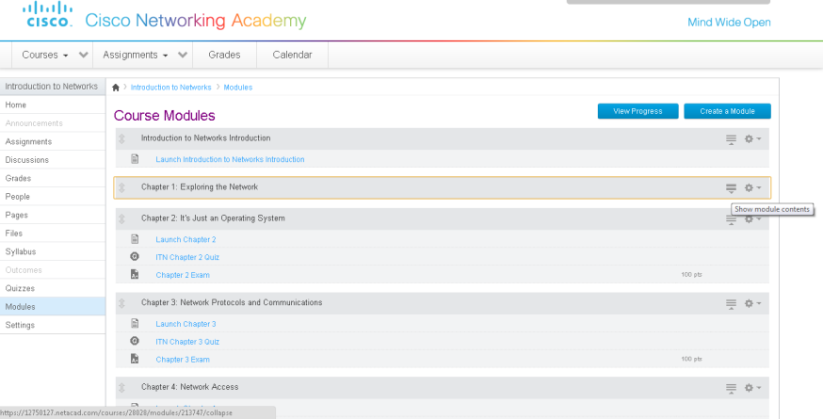Click the Chapter 4 collapse module icon
The height and width of the screenshot is (419, 823).
tap(731, 387)
